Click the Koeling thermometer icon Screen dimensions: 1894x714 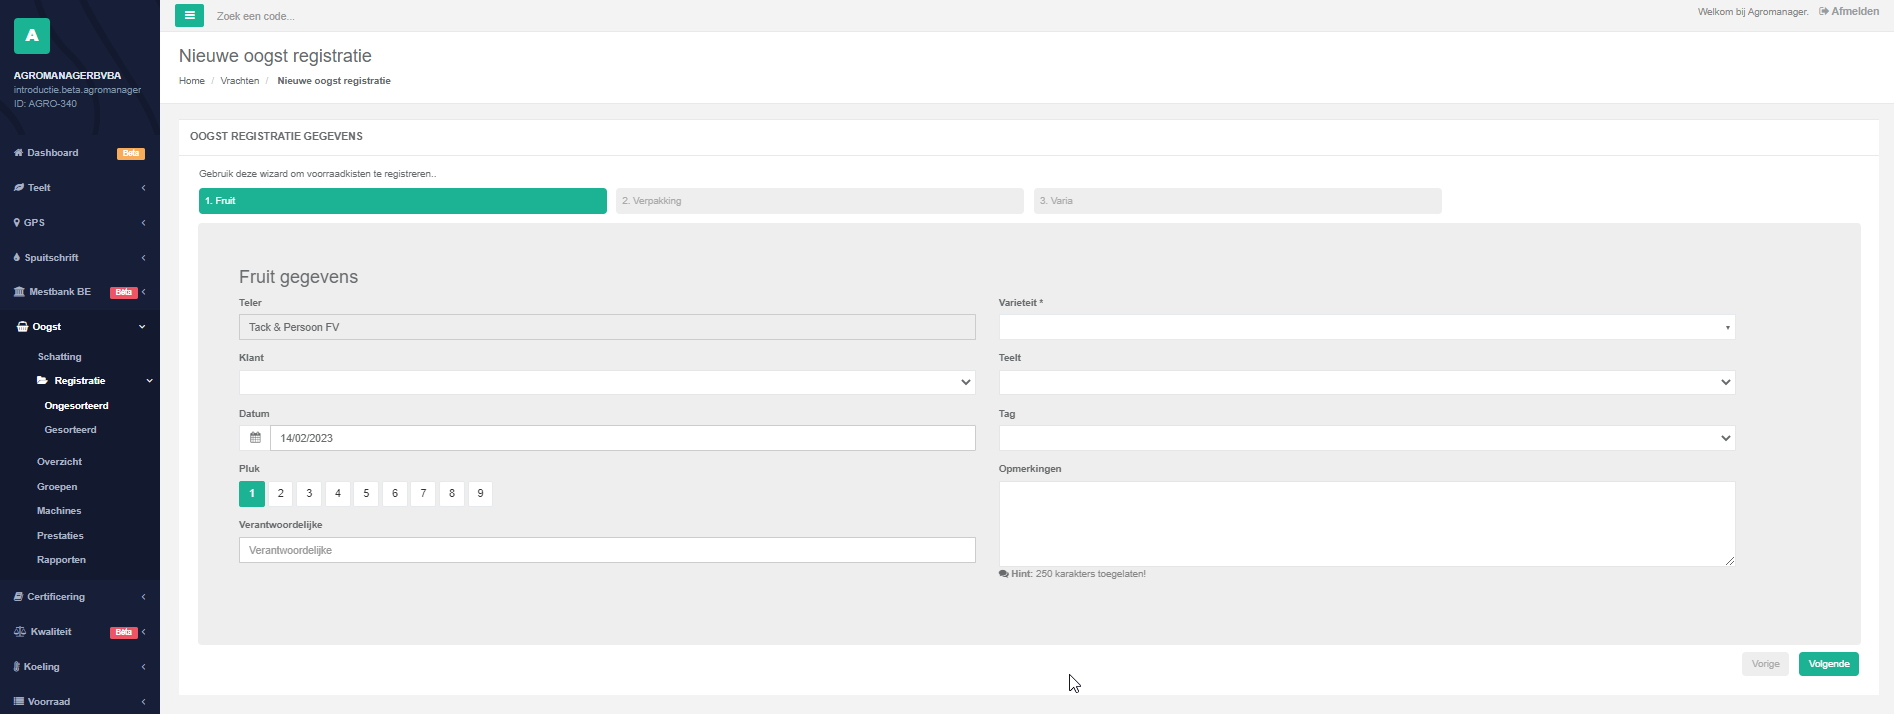click(16, 667)
